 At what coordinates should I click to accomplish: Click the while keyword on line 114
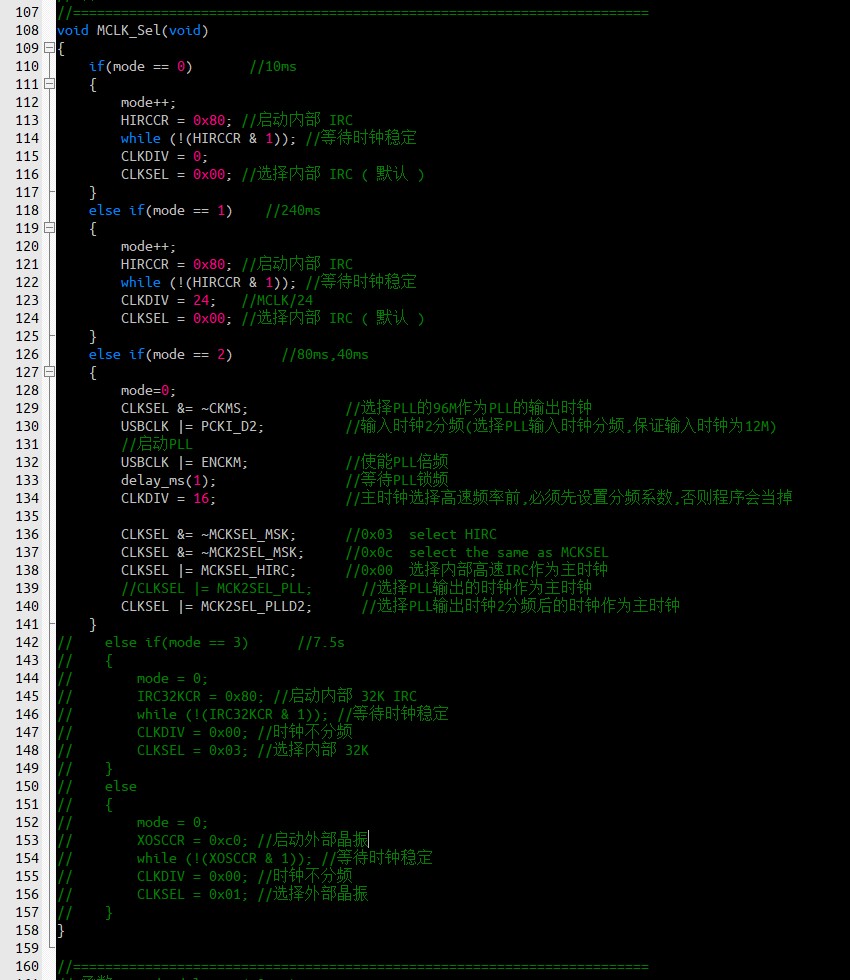pos(141,138)
